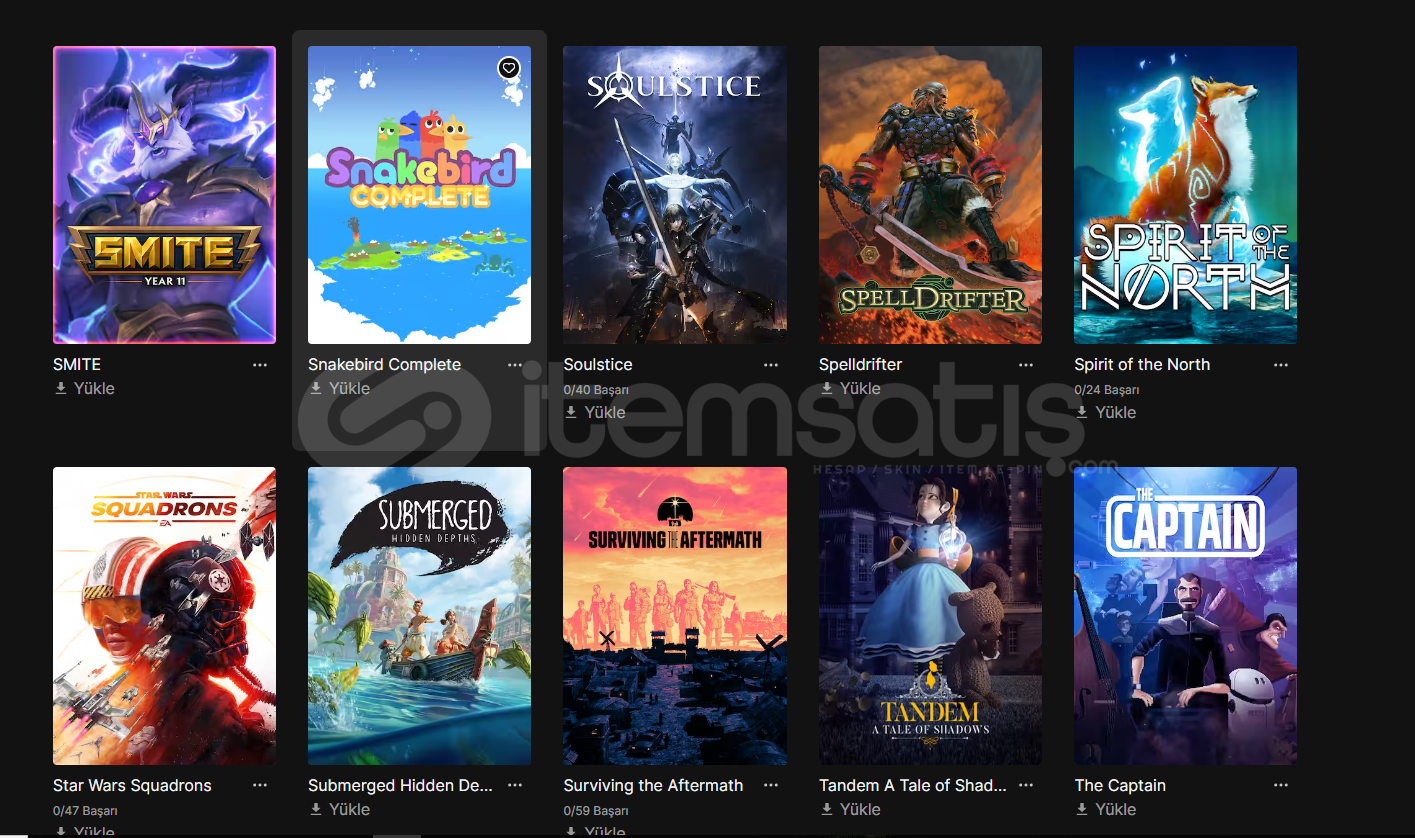Click Yükle under Spirit of the North

click(1116, 412)
